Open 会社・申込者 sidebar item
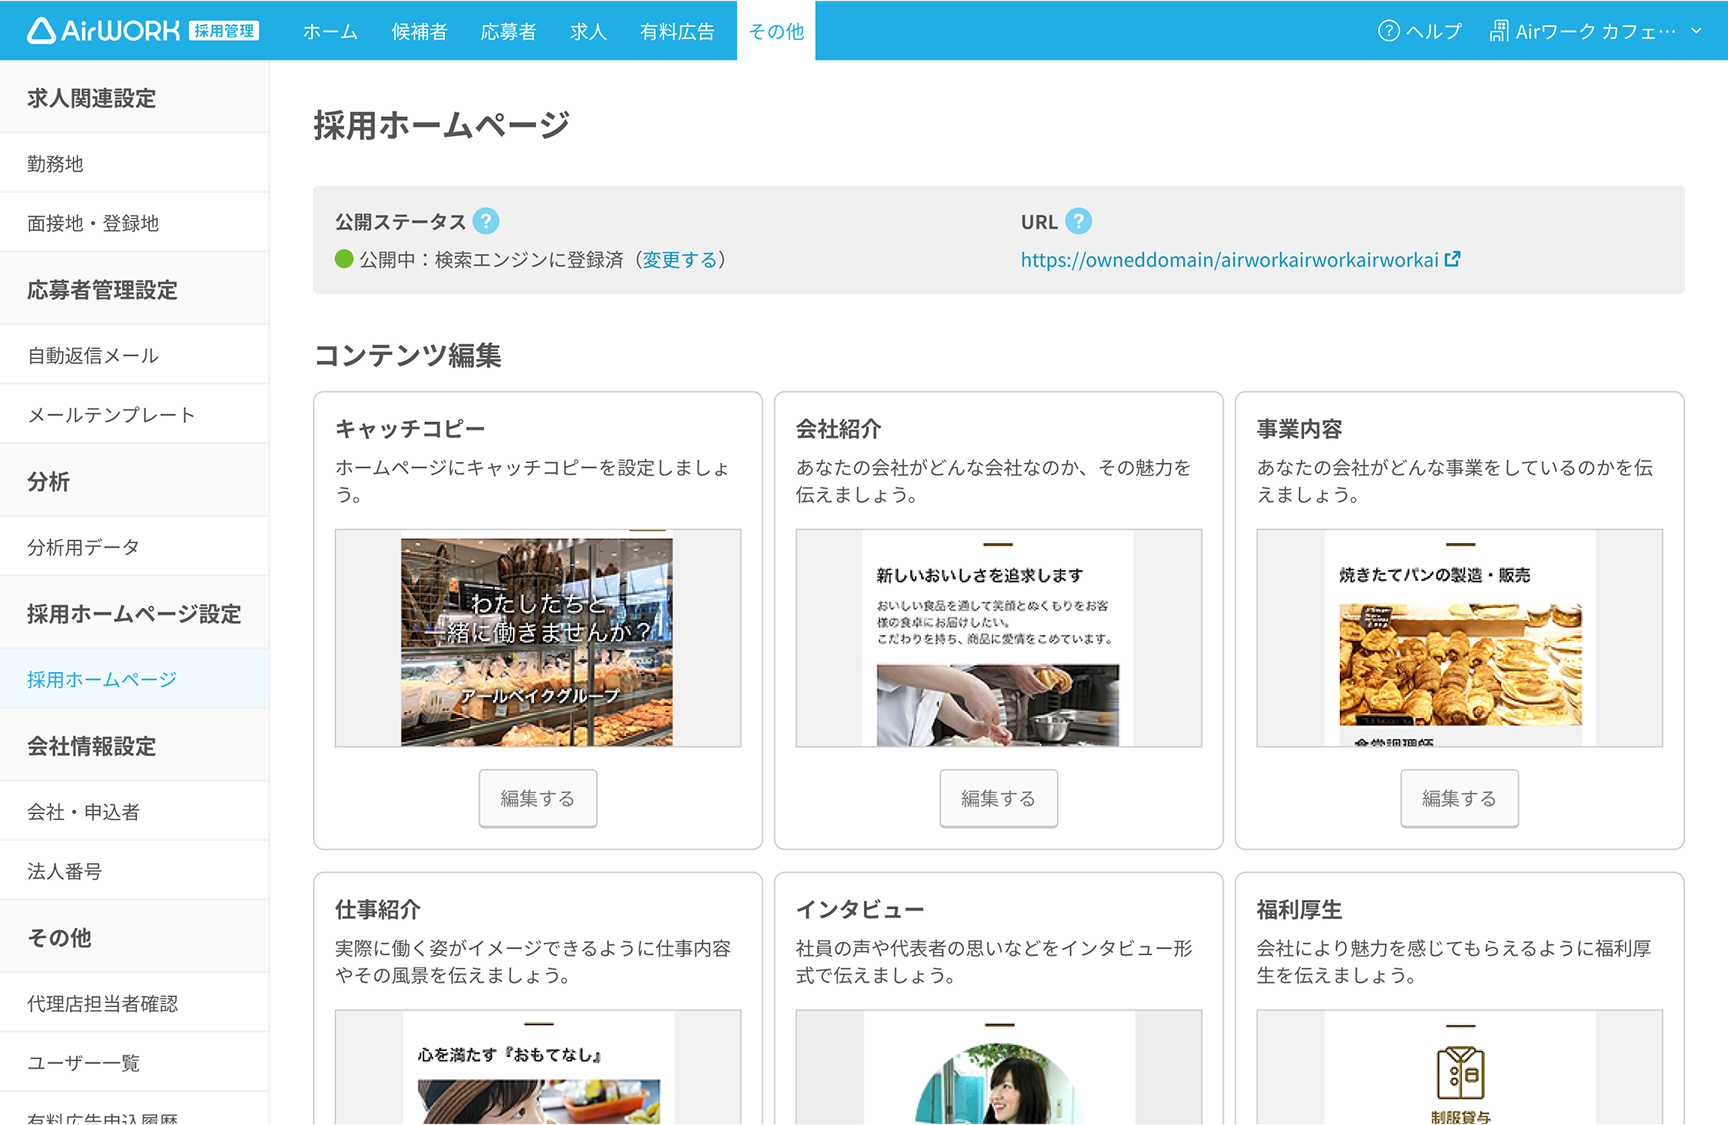This screenshot has height=1125, width=1728. 134,811
